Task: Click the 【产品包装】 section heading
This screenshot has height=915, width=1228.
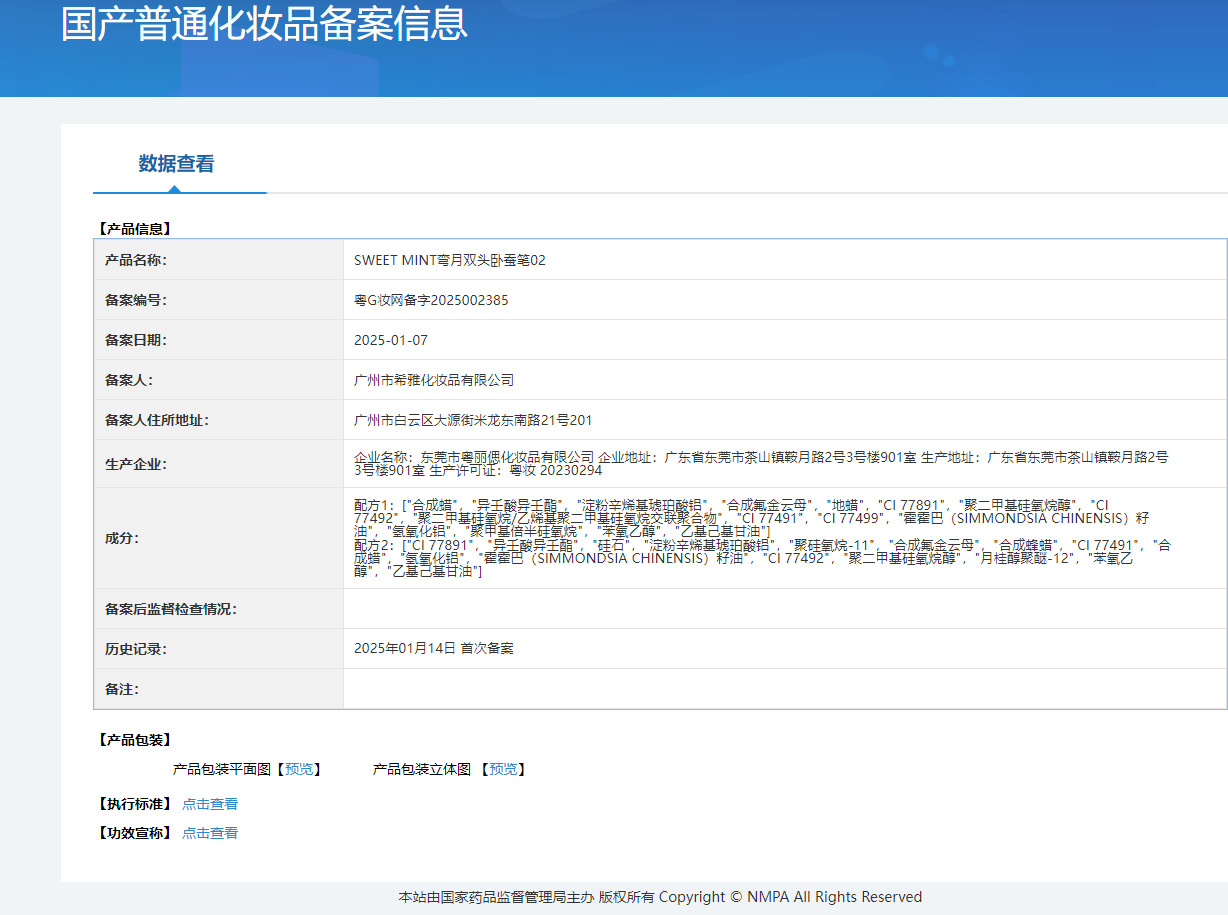Action: coord(134,740)
